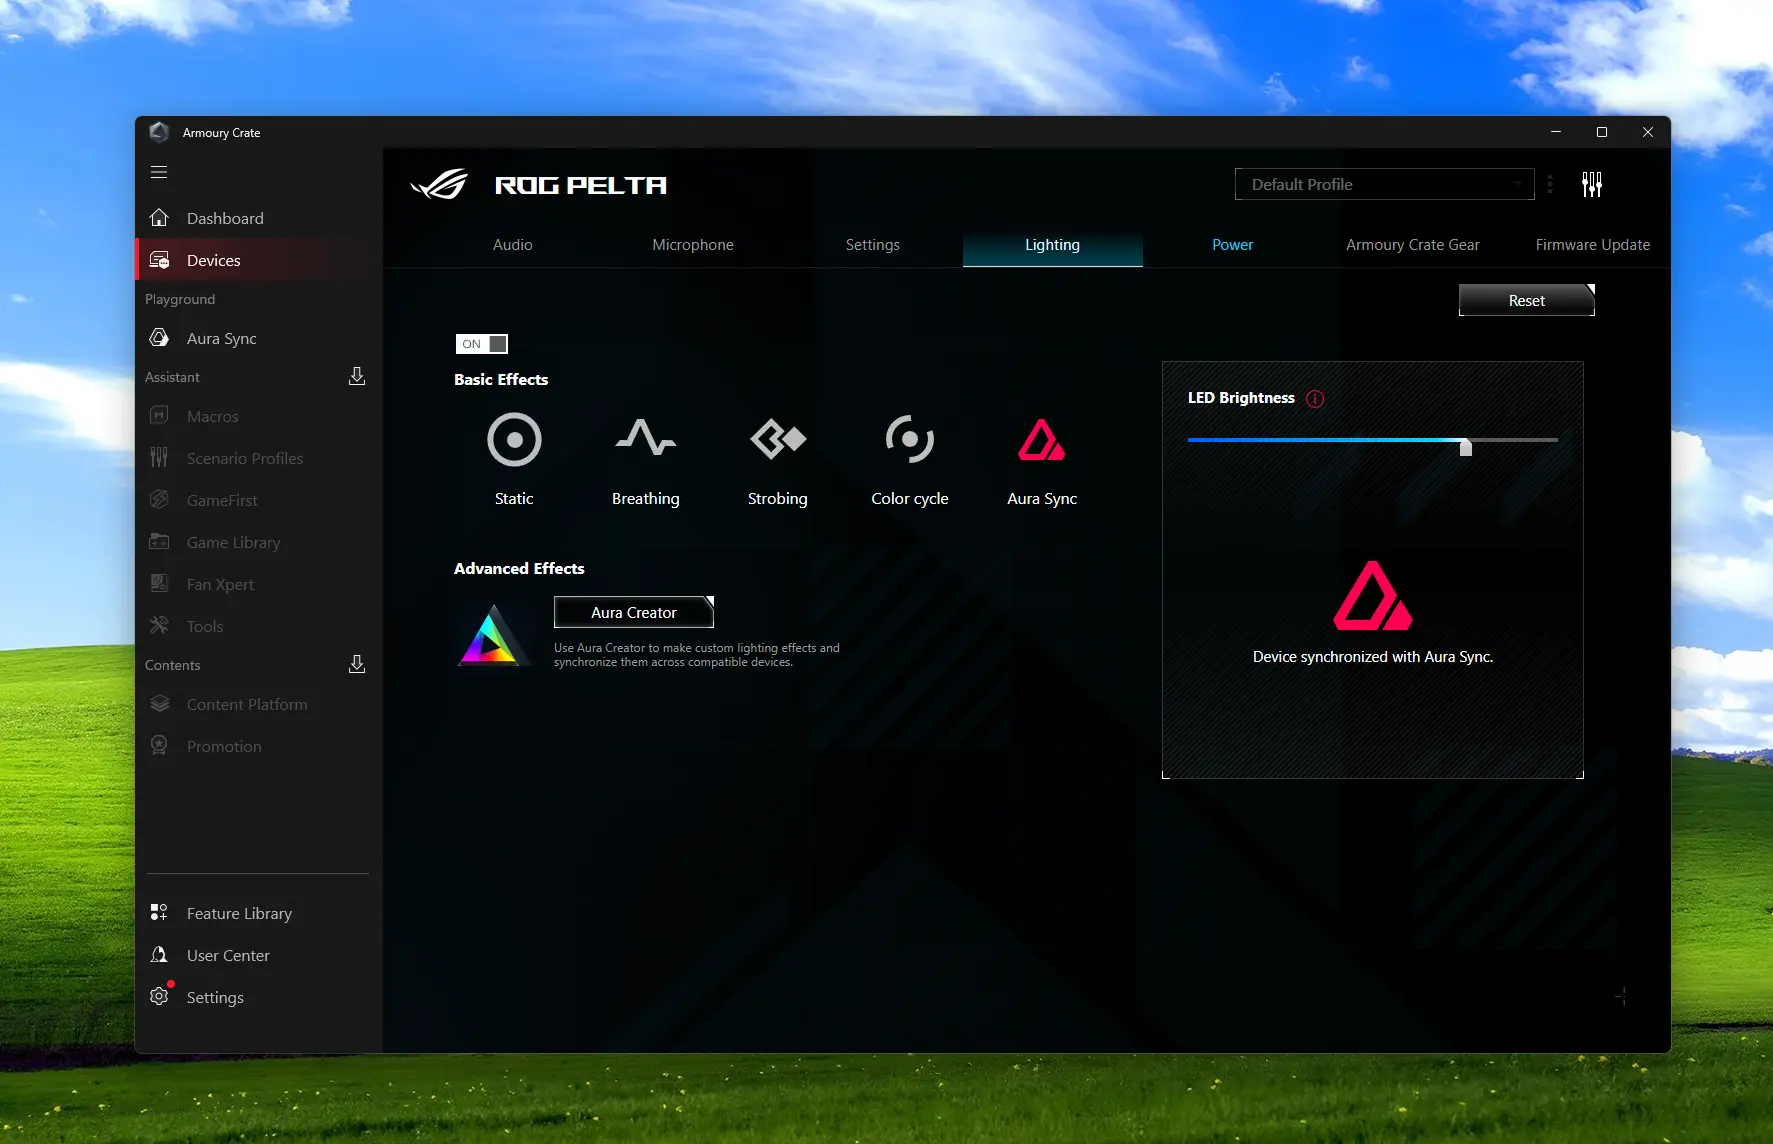The image size is (1773, 1144).
Task: Open the equalizer sliders icon at top right
Action: pos(1591,185)
